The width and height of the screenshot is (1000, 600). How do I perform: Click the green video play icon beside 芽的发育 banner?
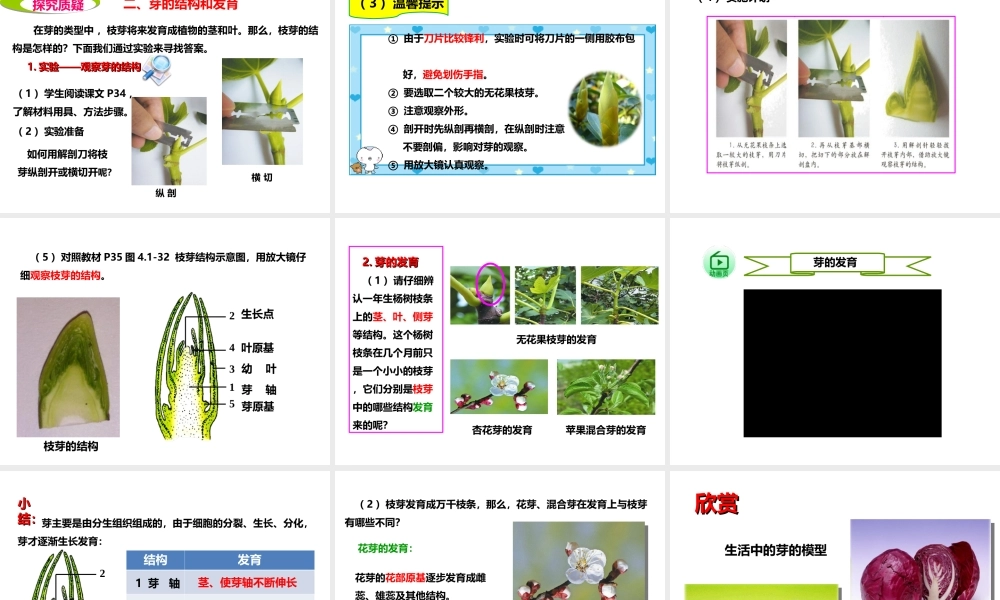(719, 262)
